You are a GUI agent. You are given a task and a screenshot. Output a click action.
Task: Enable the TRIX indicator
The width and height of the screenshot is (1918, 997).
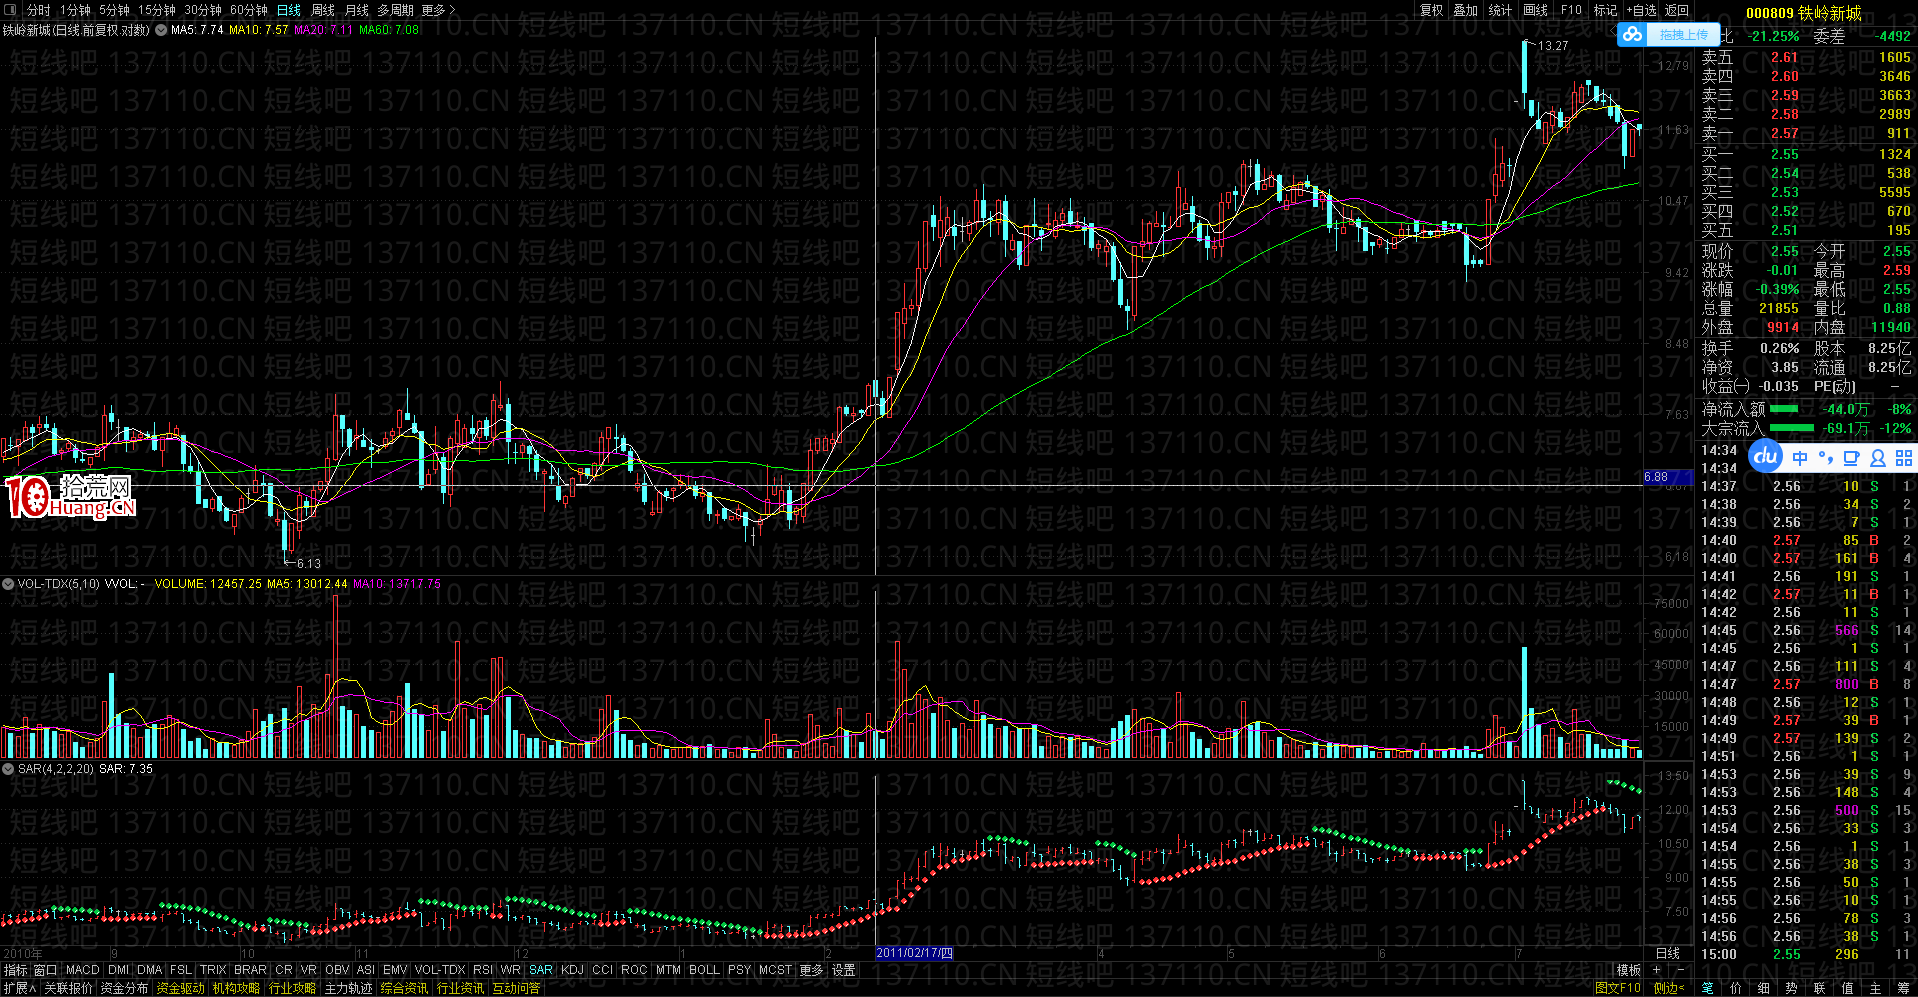click(213, 970)
